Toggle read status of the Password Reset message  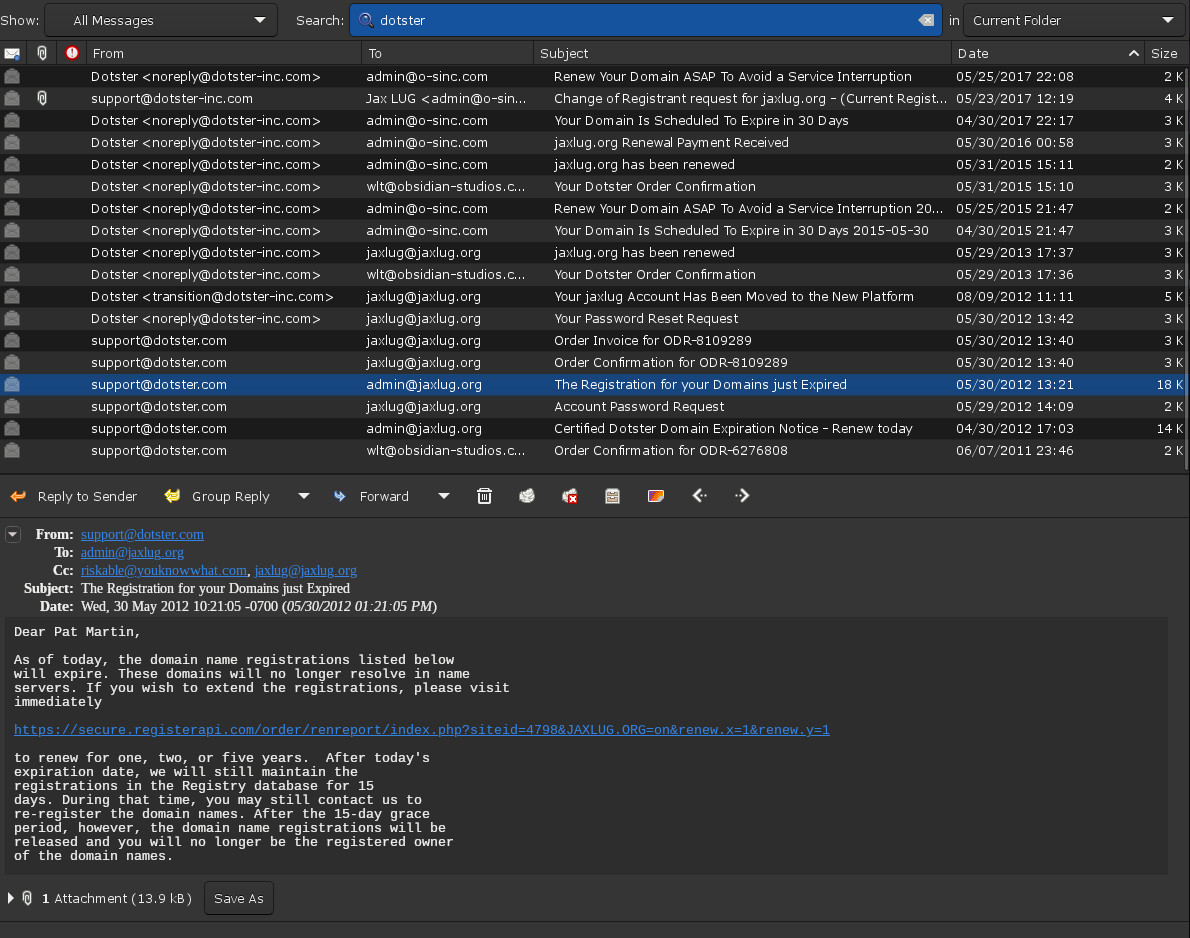(11, 318)
